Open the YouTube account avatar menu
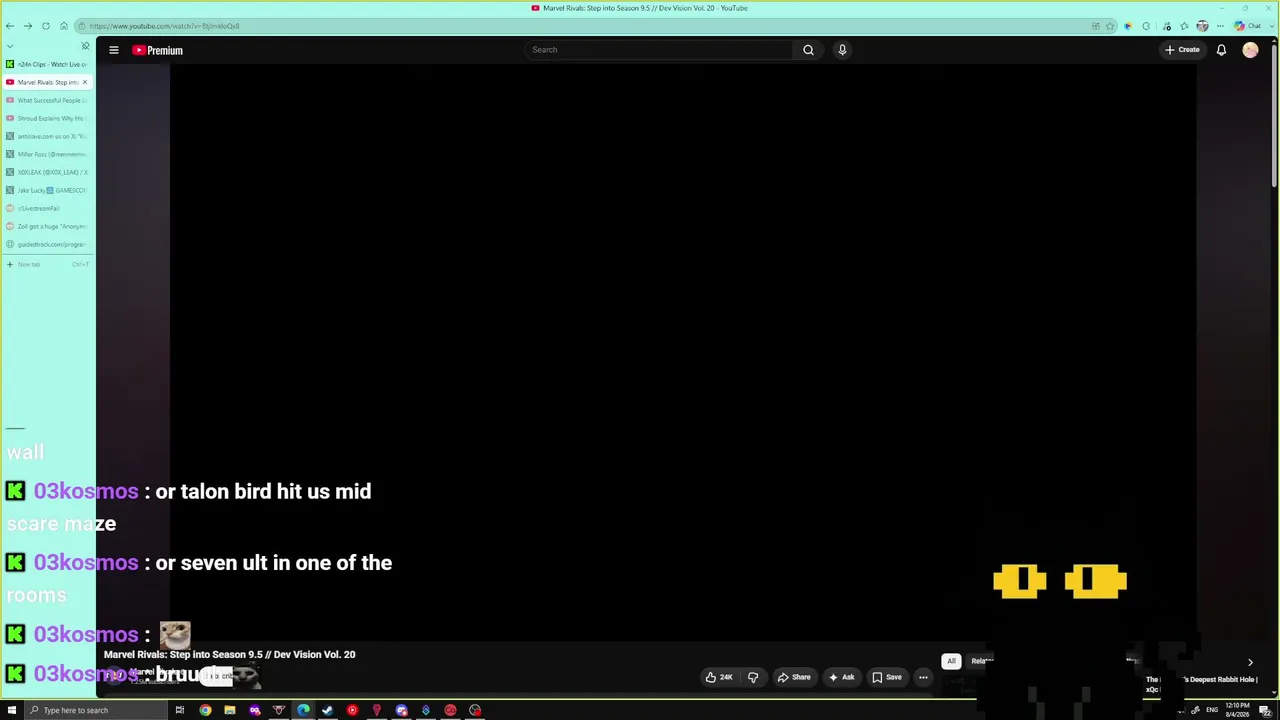Image resolution: width=1280 pixels, height=720 pixels. click(1250, 50)
